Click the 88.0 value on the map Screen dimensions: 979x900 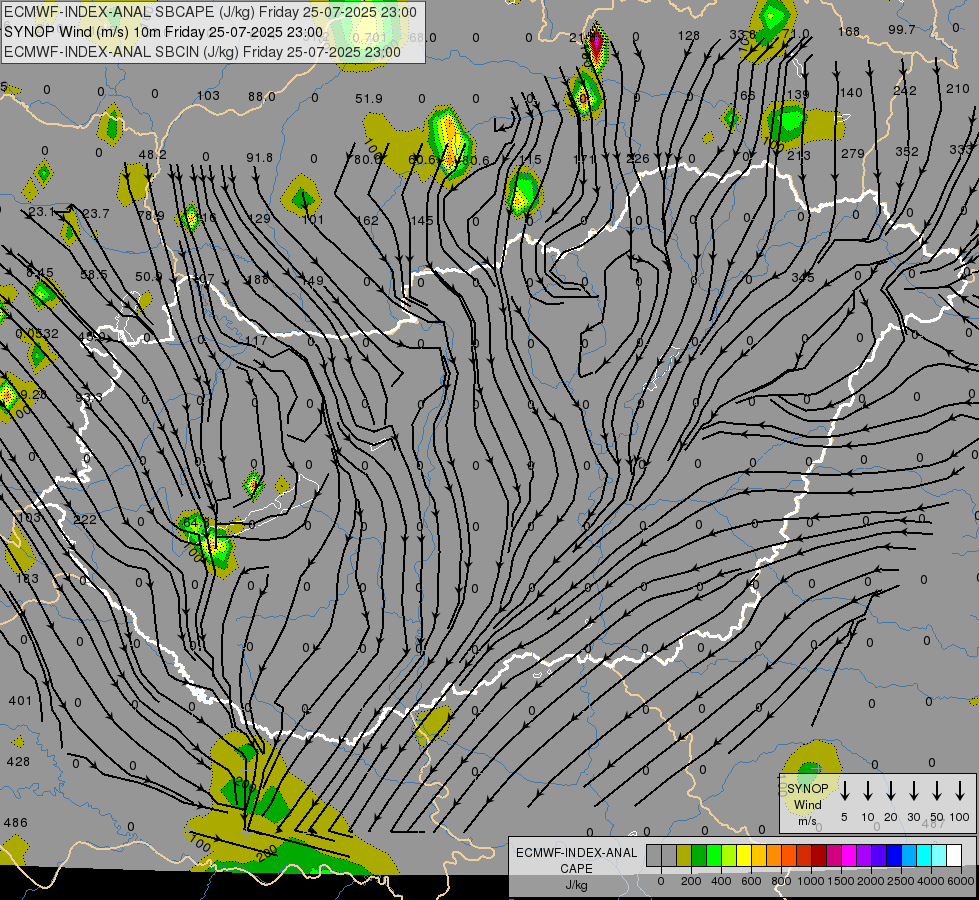tap(262, 96)
